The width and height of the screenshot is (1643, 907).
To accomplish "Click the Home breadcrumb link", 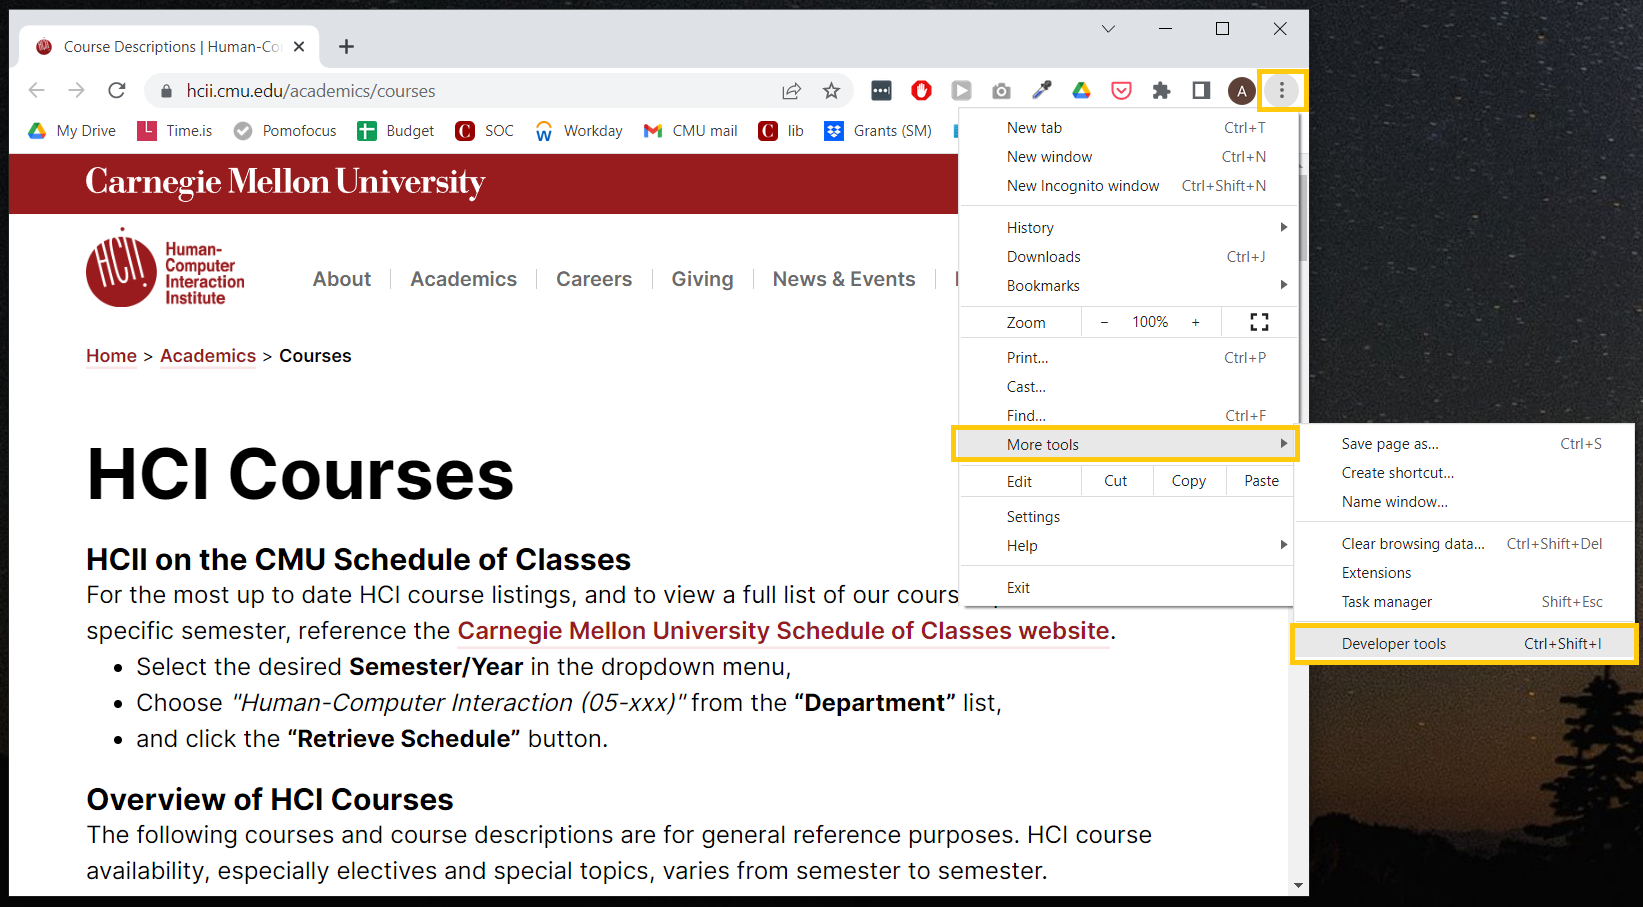I will tap(111, 356).
